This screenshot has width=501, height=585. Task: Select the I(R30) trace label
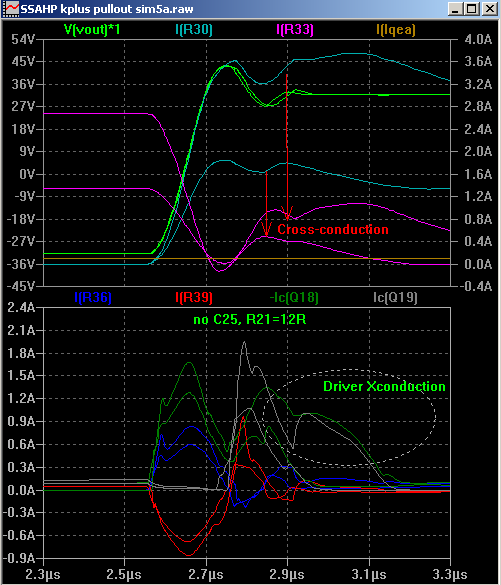click(194, 29)
